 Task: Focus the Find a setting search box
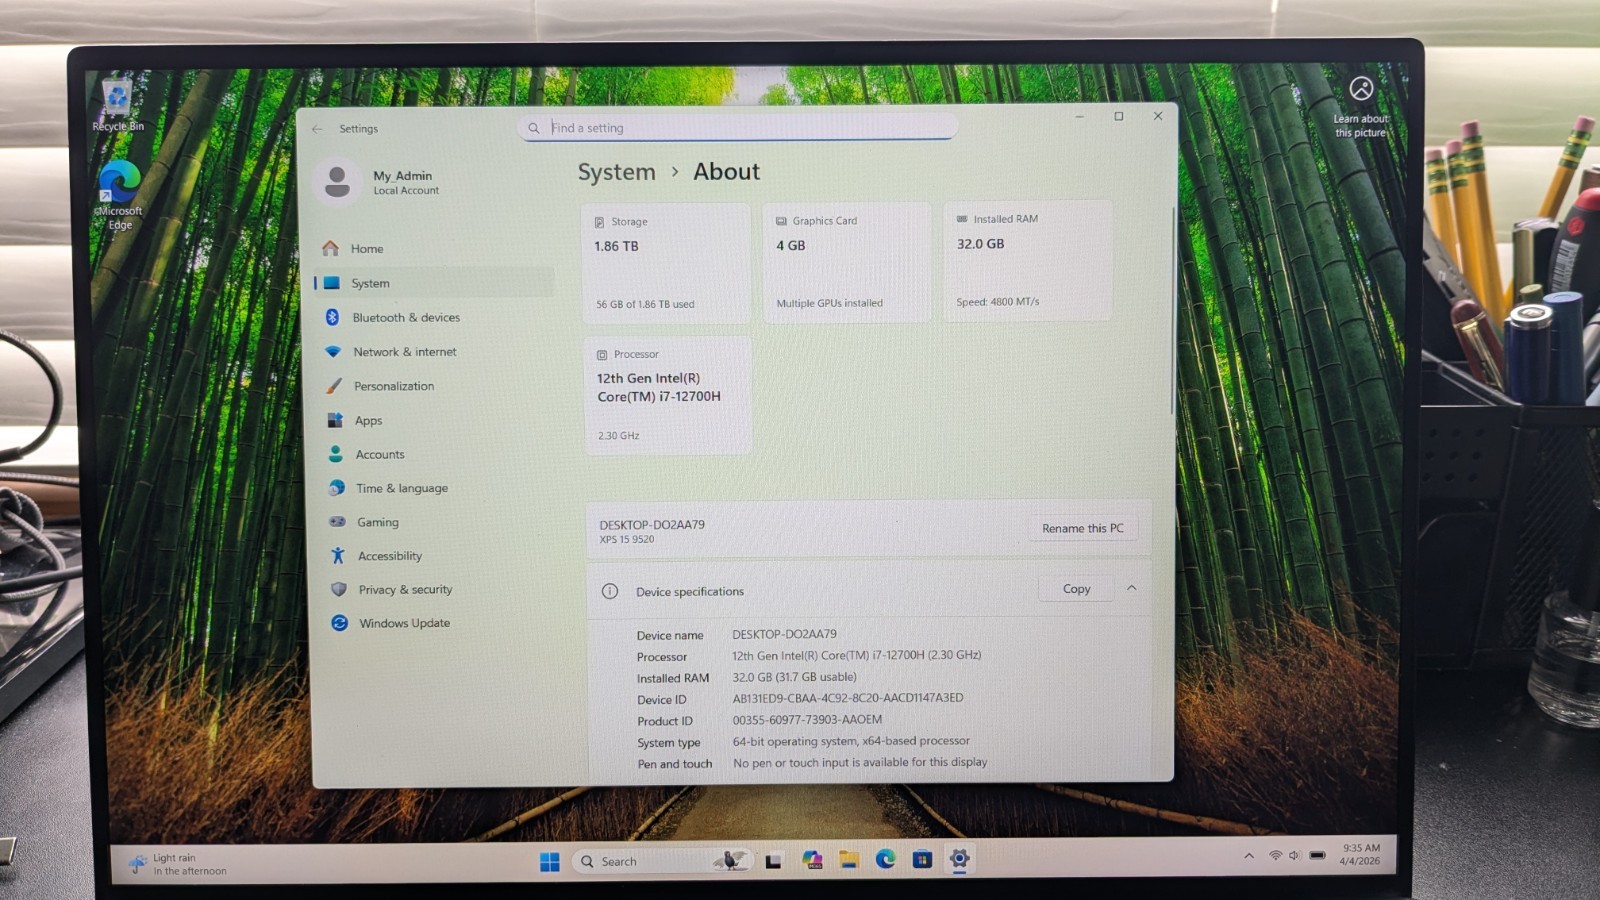[737, 128]
